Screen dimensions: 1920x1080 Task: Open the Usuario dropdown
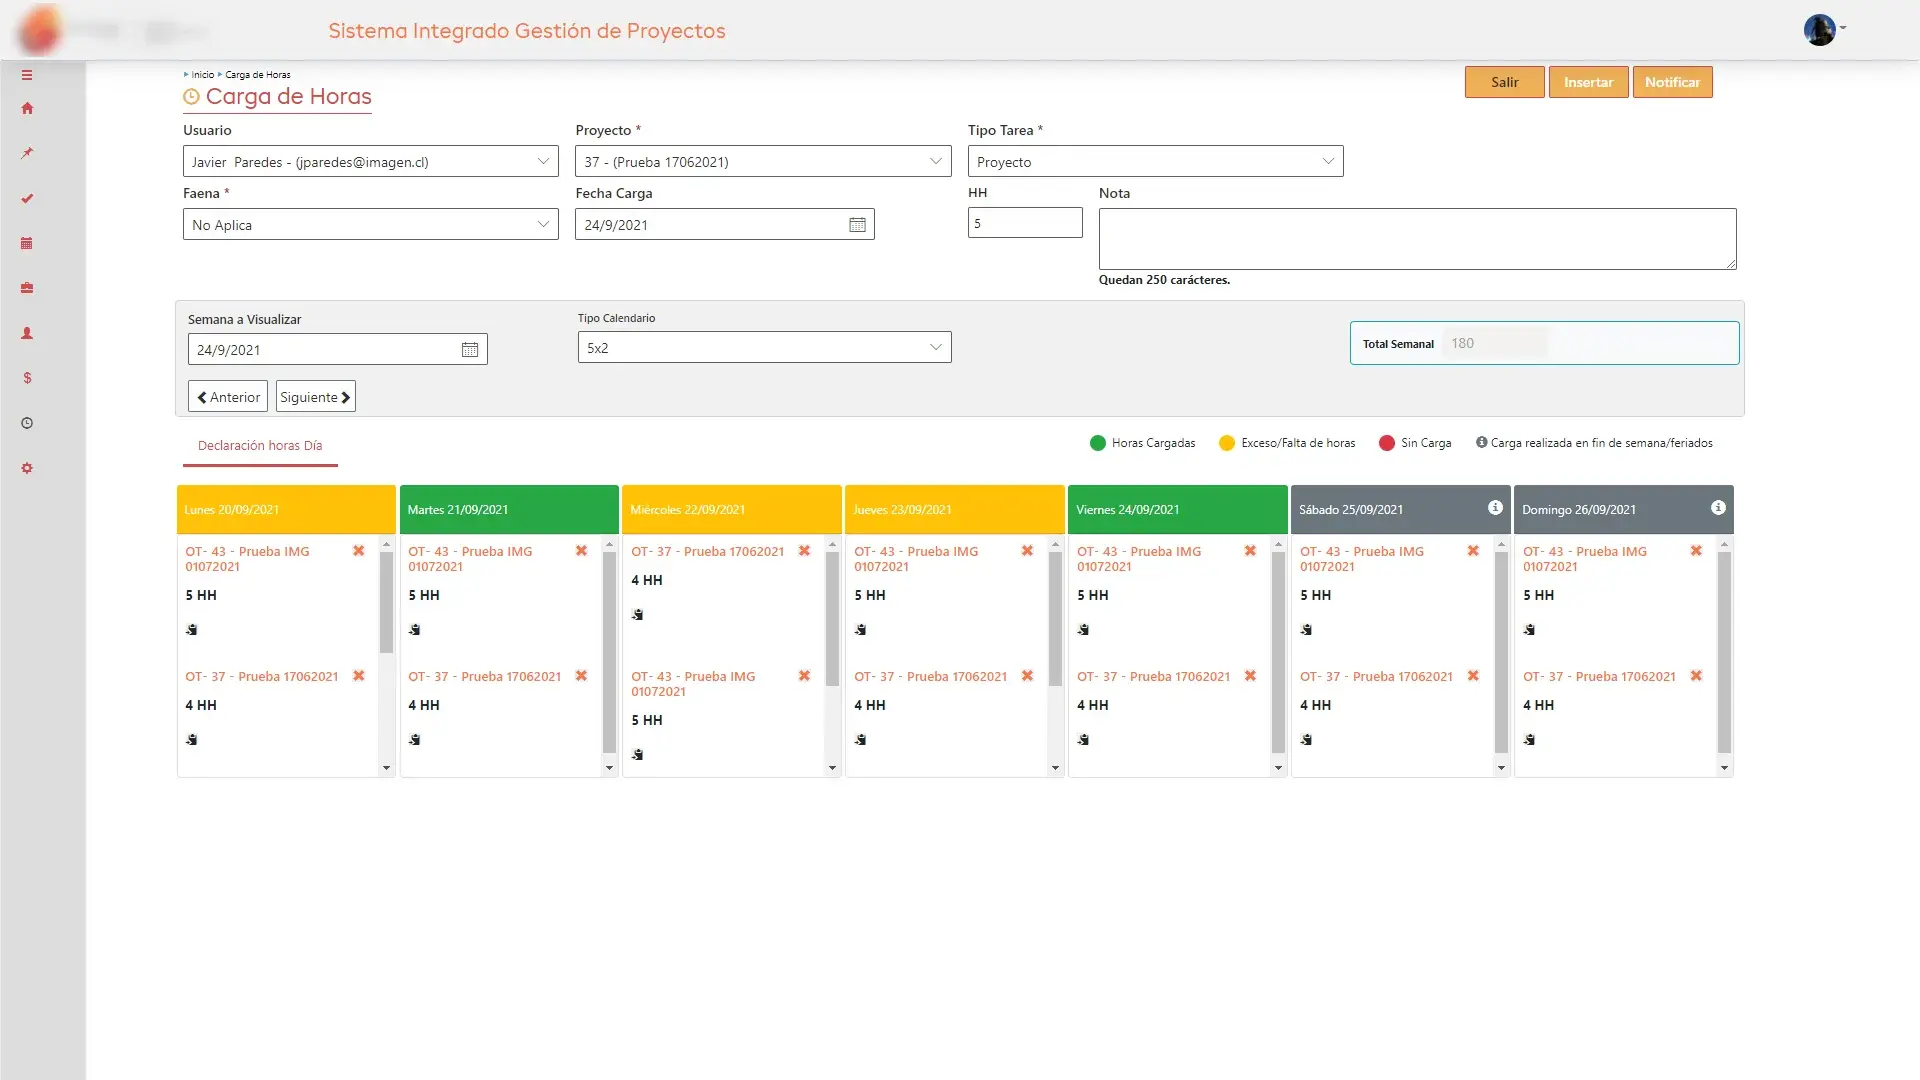(370, 162)
